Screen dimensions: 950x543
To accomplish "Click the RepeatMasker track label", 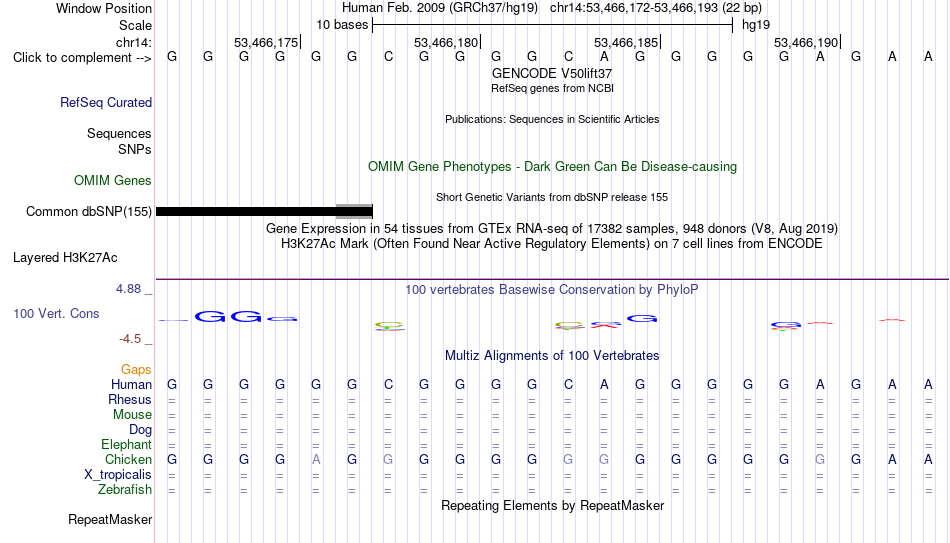I will point(110,519).
